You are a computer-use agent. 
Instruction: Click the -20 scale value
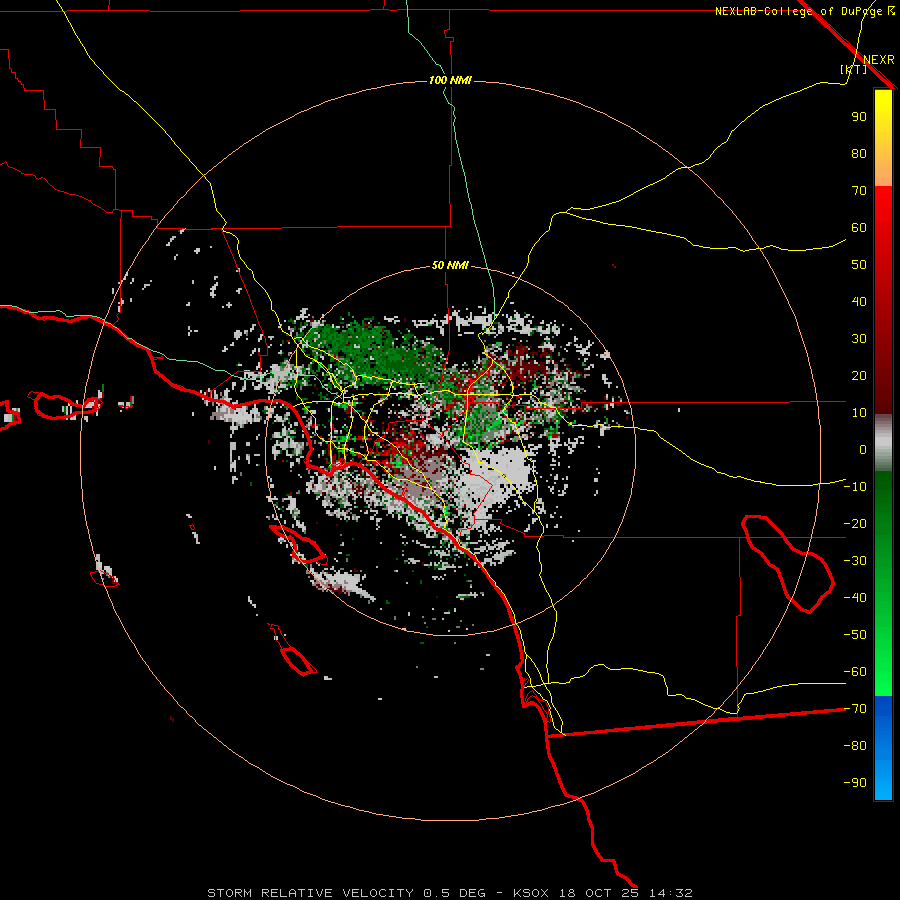coord(855,523)
